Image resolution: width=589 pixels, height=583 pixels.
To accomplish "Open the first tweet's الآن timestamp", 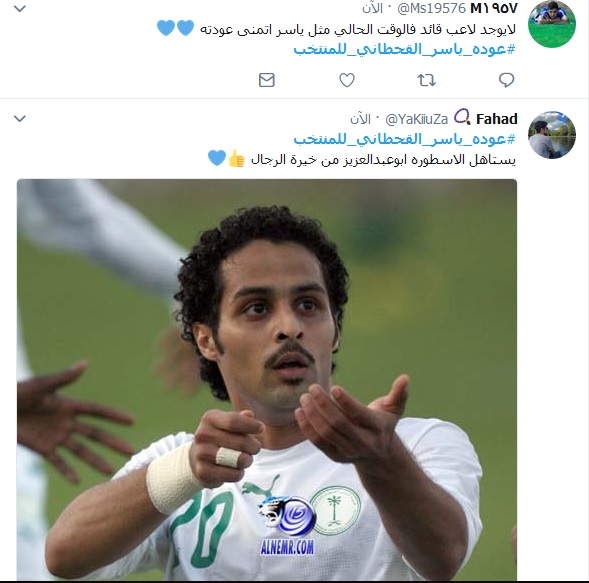I will pyautogui.click(x=372, y=8).
